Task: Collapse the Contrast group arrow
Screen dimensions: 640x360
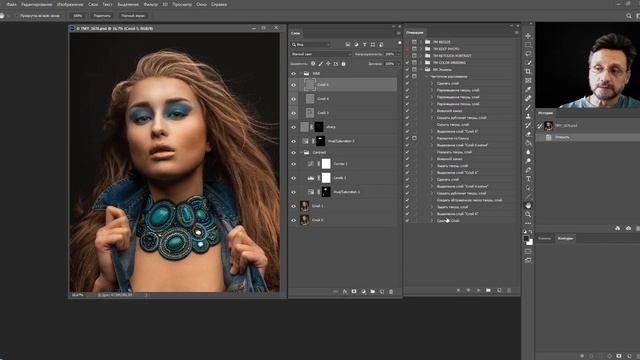Action: pyautogui.click(x=301, y=153)
